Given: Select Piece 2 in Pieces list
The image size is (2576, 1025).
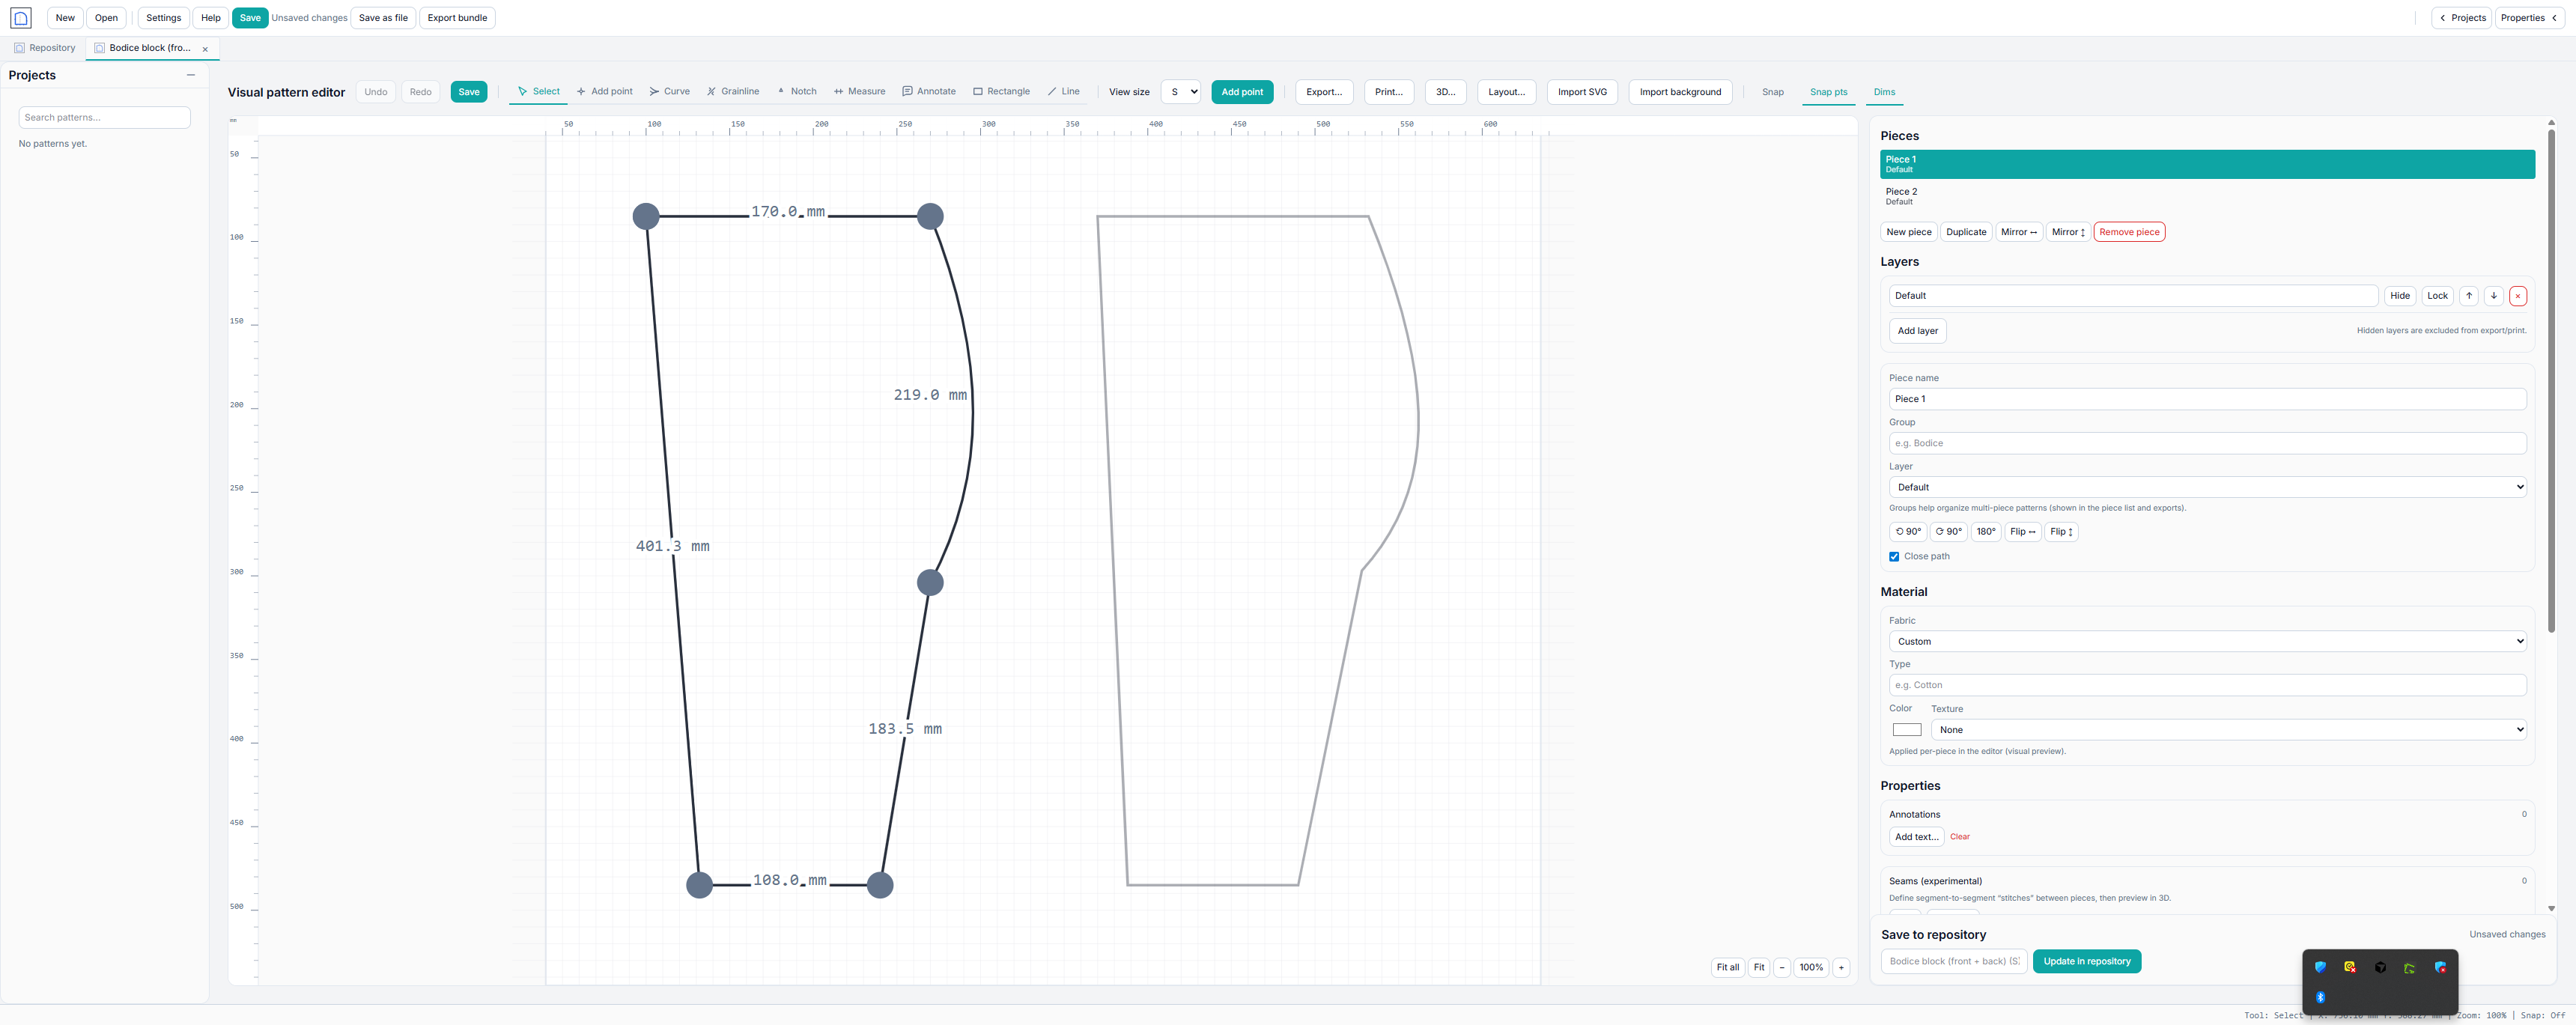Looking at the screenshot, I should [x=2207, y=196].
